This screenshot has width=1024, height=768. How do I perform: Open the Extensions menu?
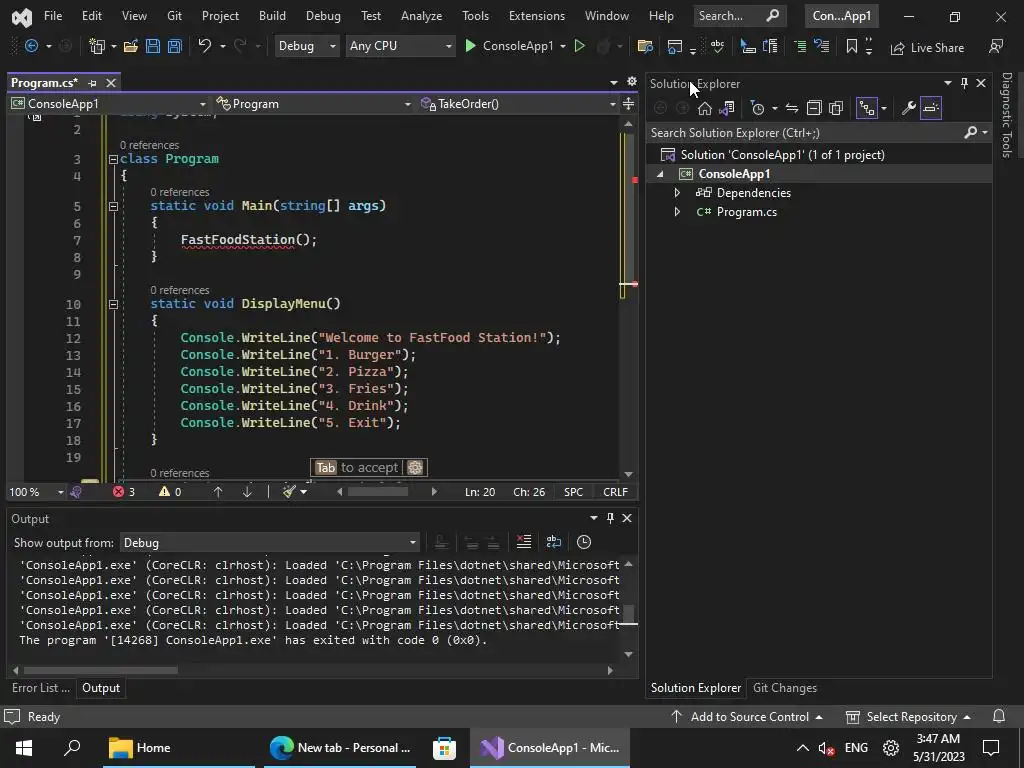click(x=537, y=16)
